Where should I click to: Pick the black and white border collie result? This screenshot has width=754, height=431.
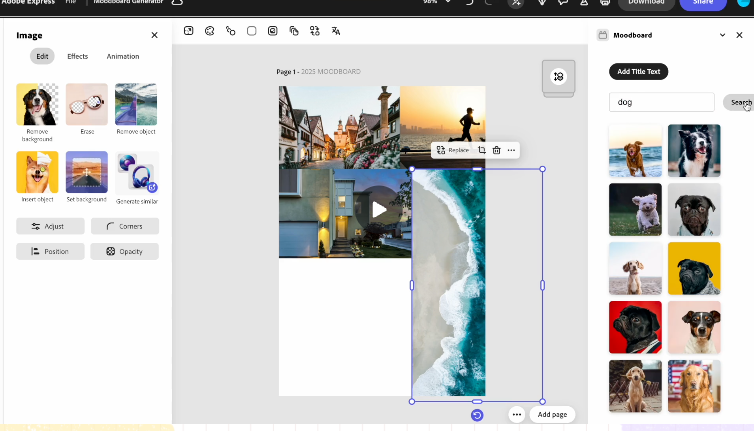pyautogui.click(x=694, y=151)
